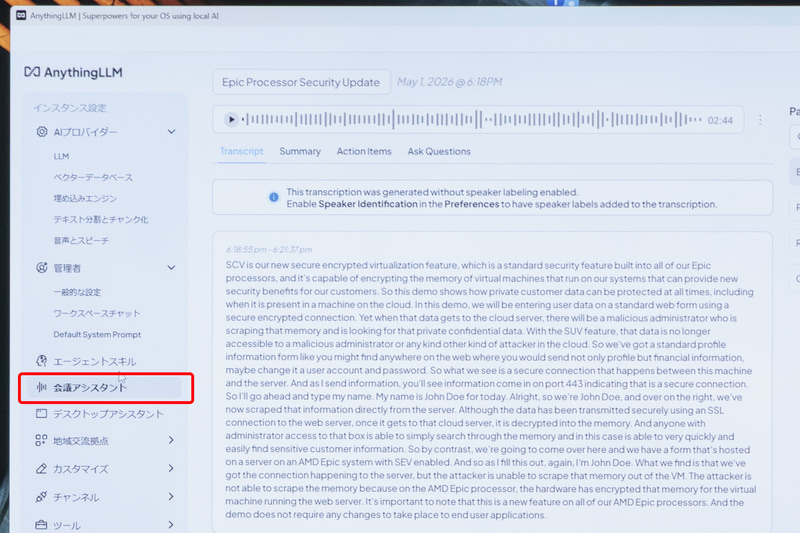Click the Speaker Identification text in notice
The image size is (800, 533).
click(x=368, y=204)
